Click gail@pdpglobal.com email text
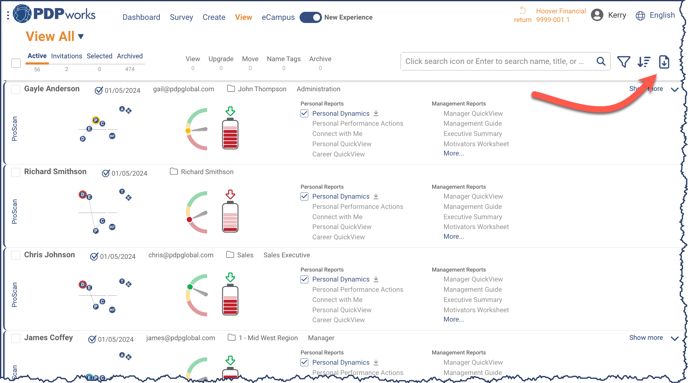Screen dimensions: 688x383 [x=183, y=89]
